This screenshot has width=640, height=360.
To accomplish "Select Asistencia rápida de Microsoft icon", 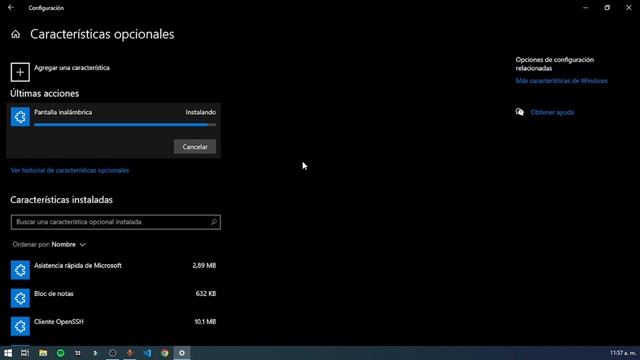I will (20, 270).
